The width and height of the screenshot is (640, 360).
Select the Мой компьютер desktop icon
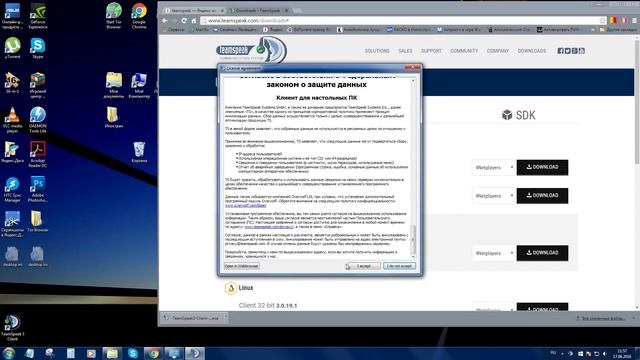(139, 86)
